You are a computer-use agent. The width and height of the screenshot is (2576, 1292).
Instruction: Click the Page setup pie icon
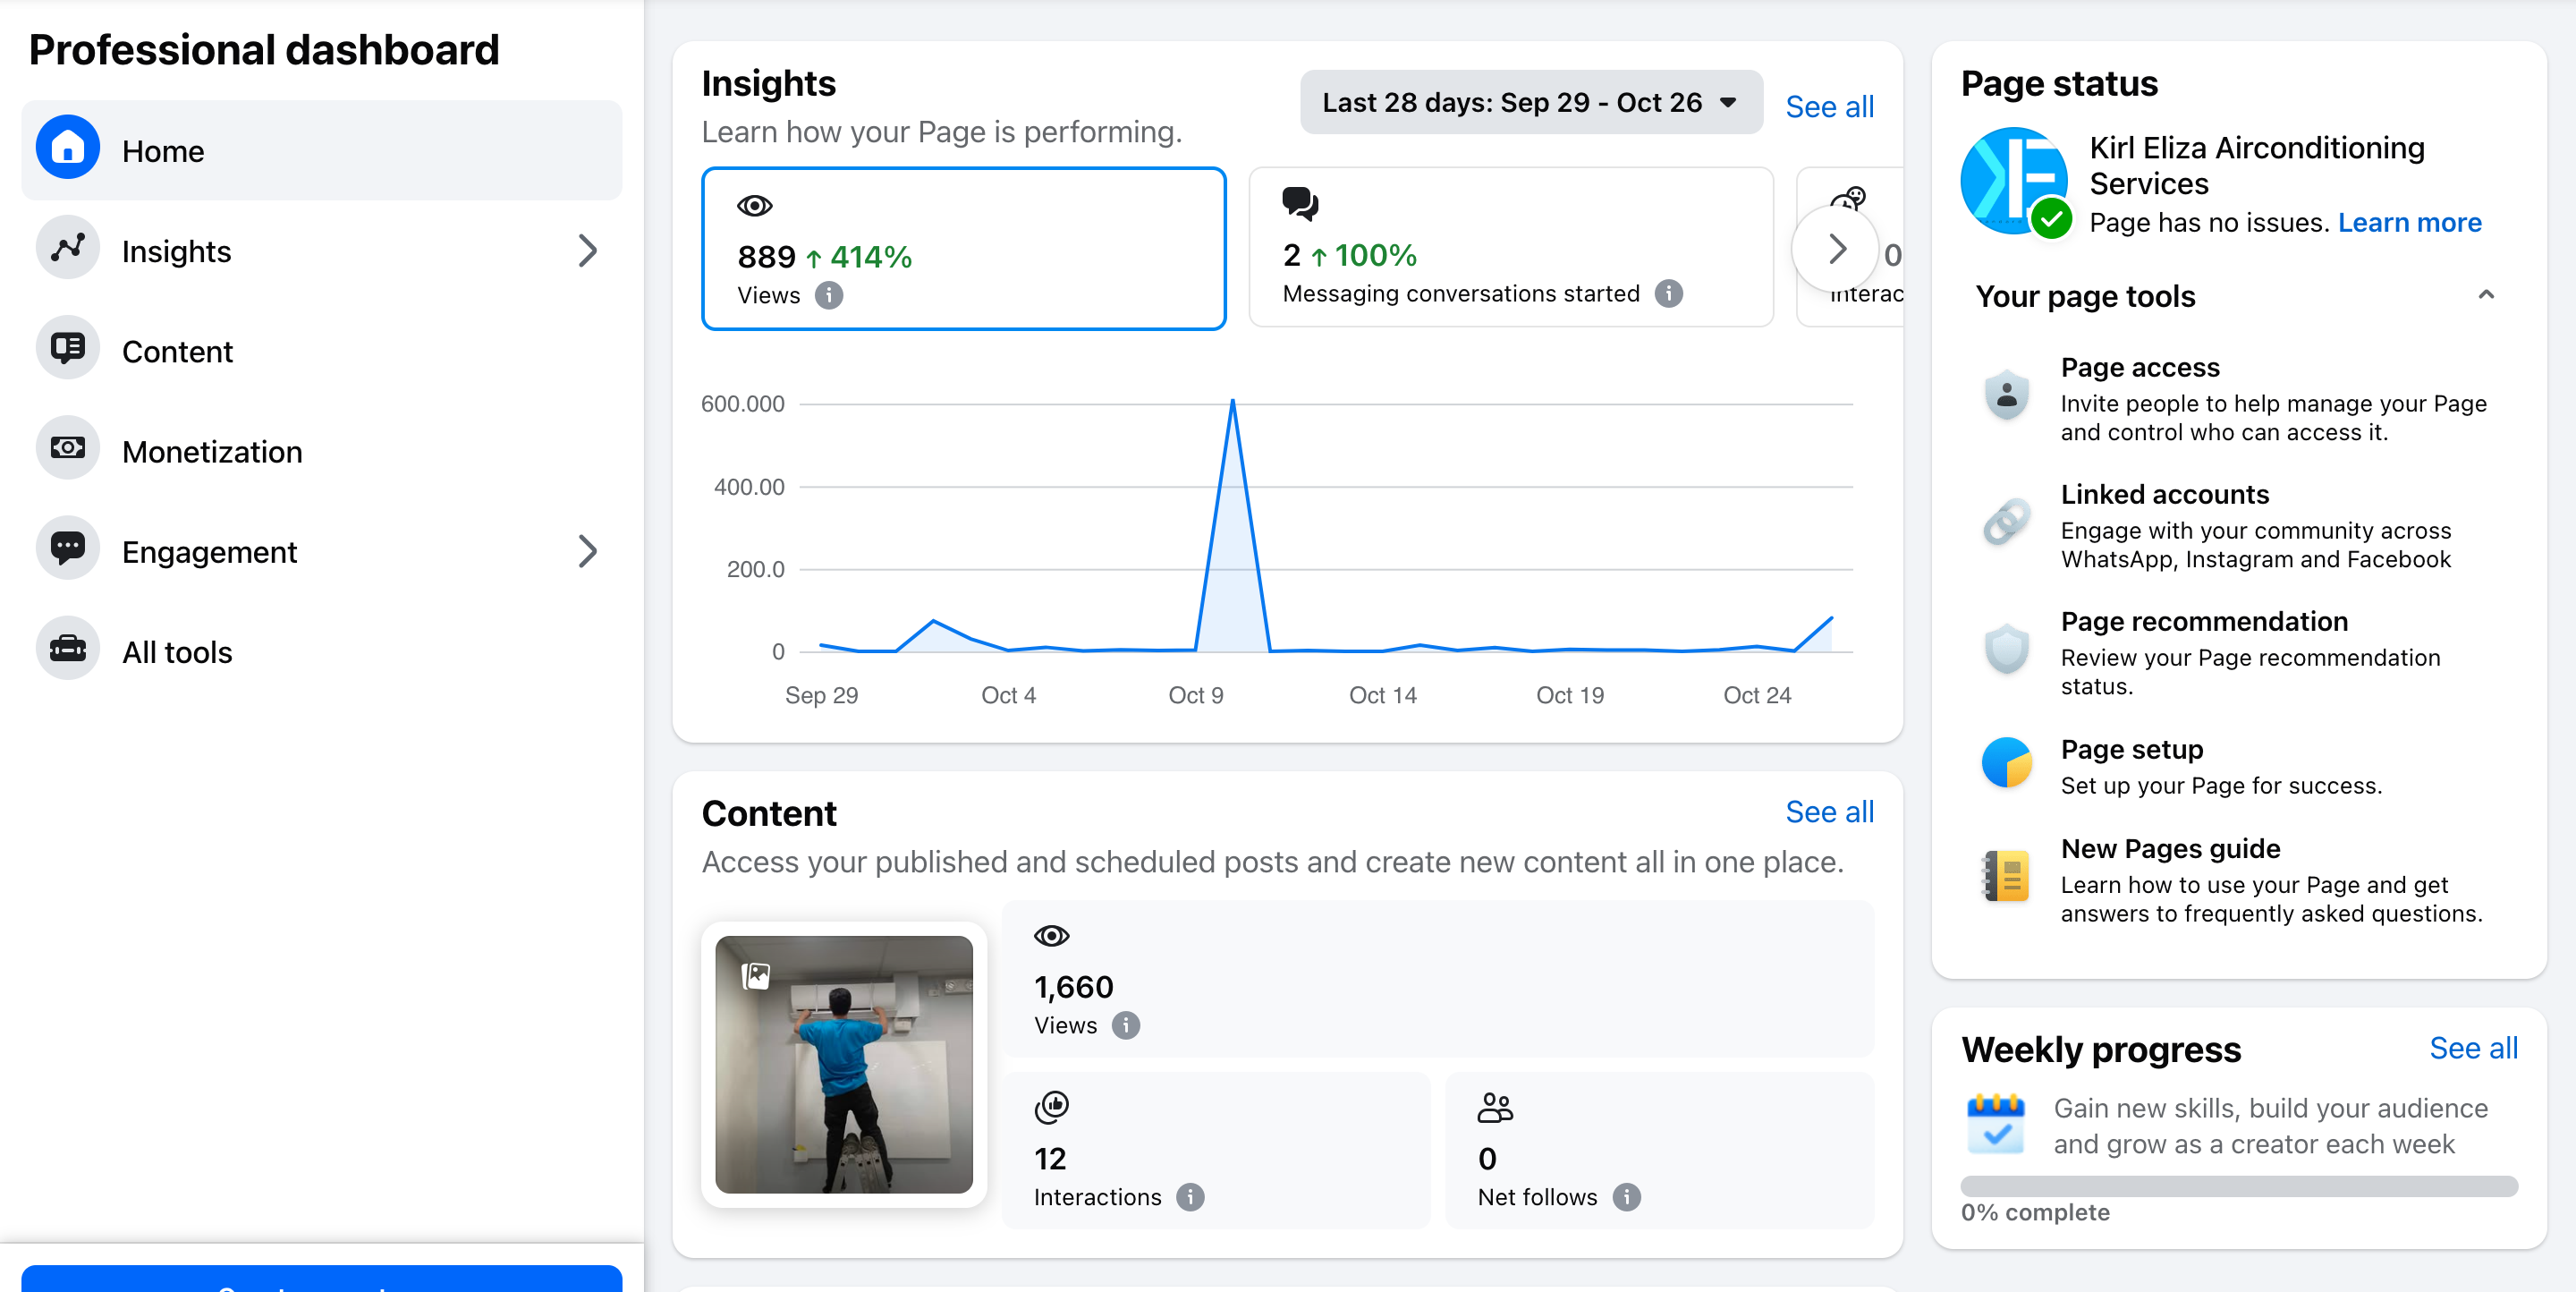point(2005,763)
